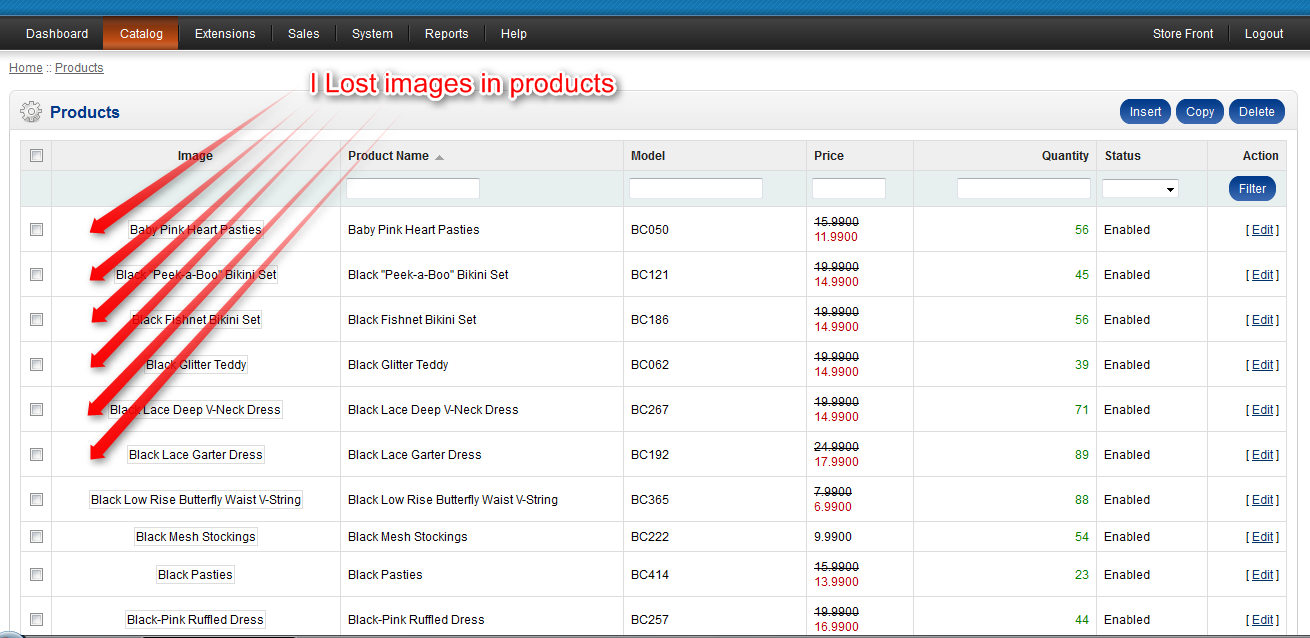Click the Product Name sort arrow
Viewport: 1310px width, 638px height.
click(440, 157)
